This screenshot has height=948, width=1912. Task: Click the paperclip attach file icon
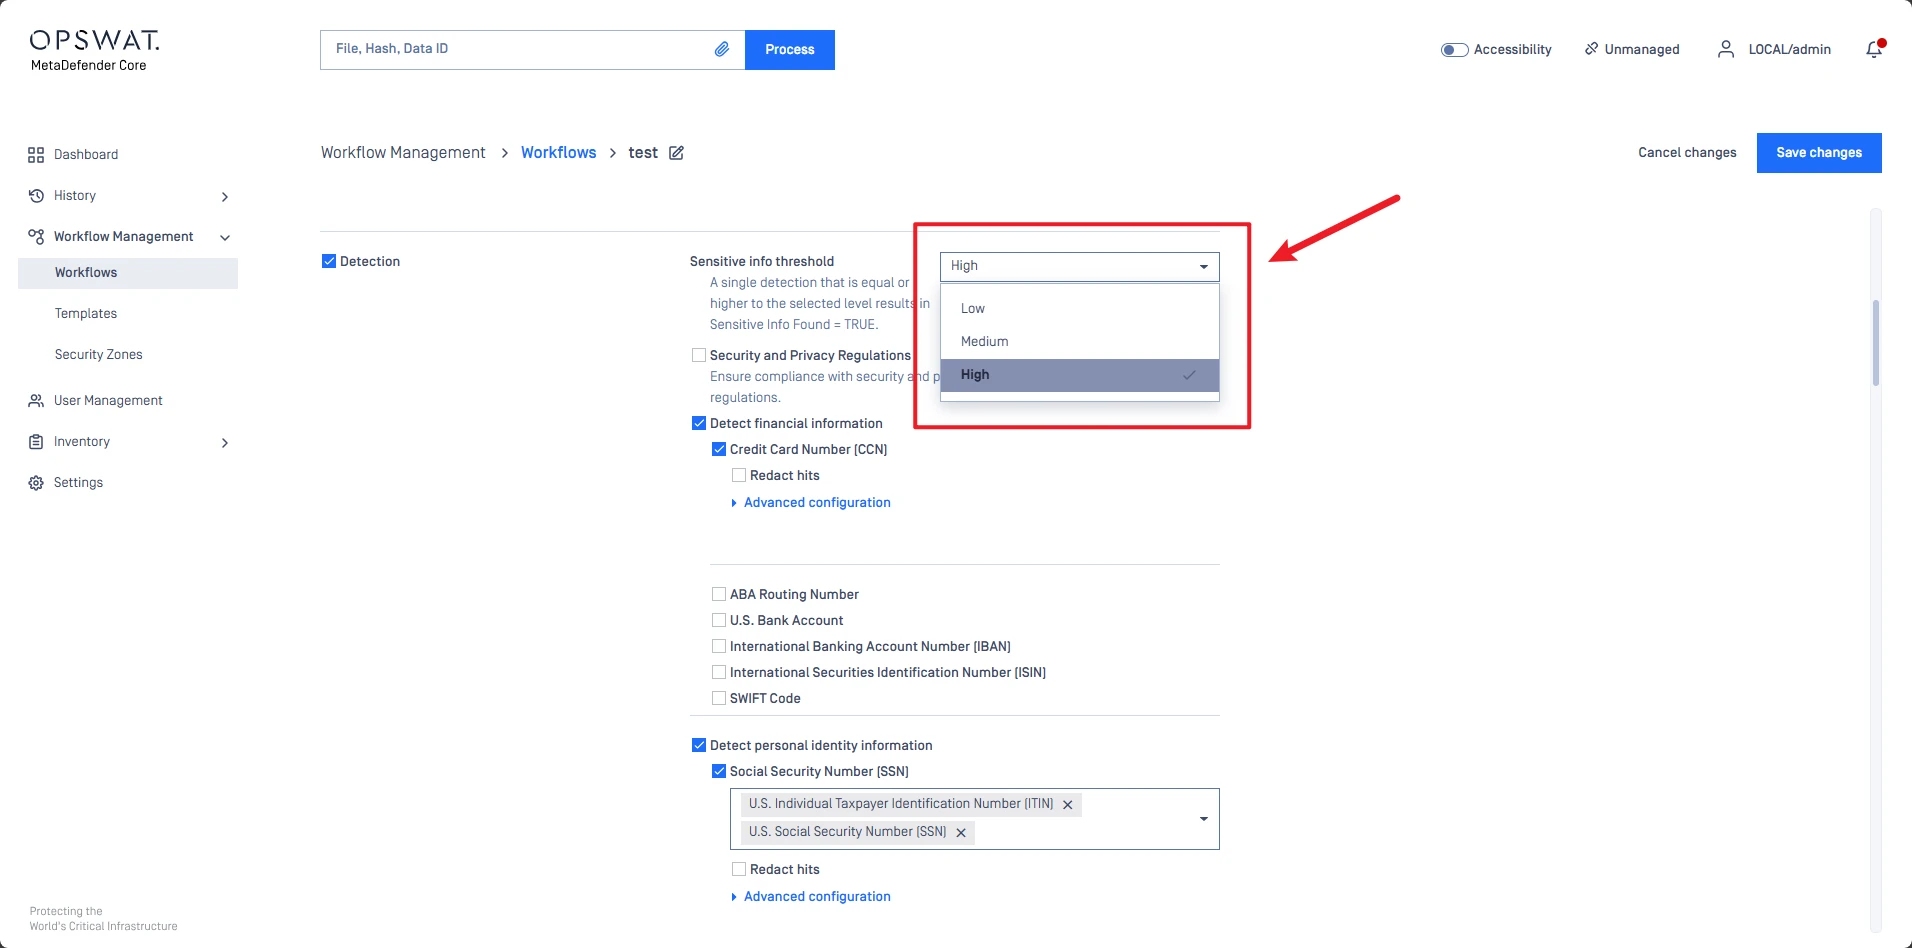click(x=721, y=49)
